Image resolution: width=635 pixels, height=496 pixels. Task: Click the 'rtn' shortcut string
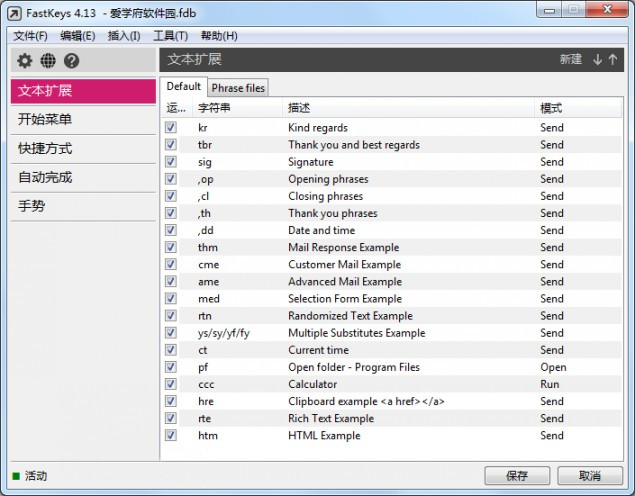click(205, 316)
